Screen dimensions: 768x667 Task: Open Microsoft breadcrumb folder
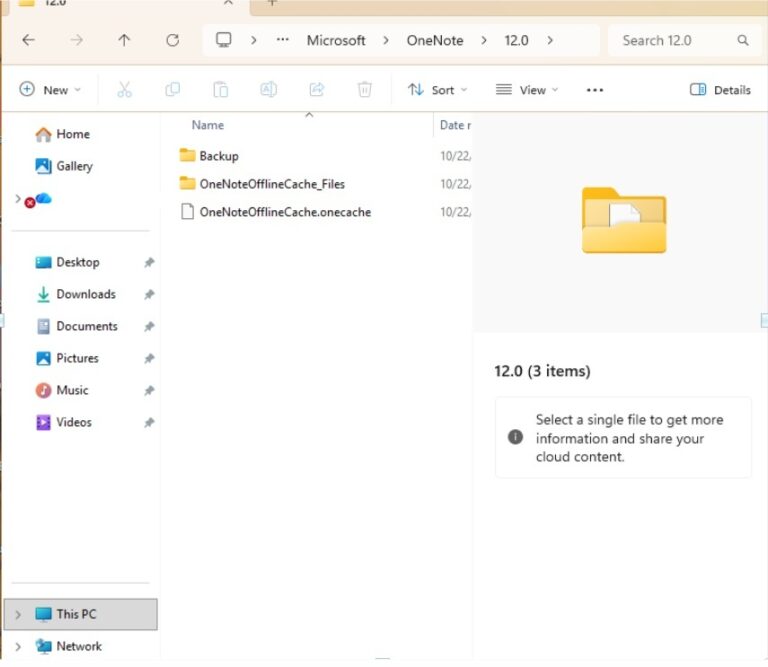tap(336, 40)
